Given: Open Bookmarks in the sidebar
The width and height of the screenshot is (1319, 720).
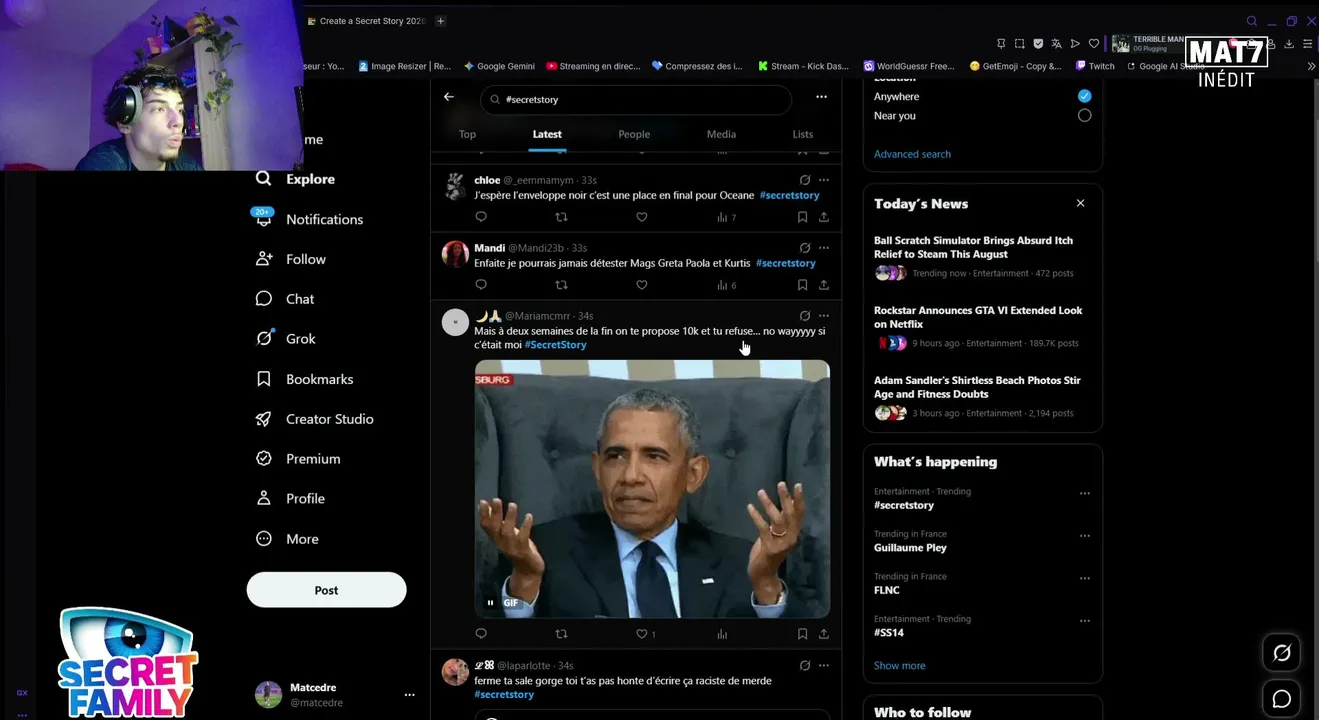Looking at the screenshot, I should pos(305,379).
